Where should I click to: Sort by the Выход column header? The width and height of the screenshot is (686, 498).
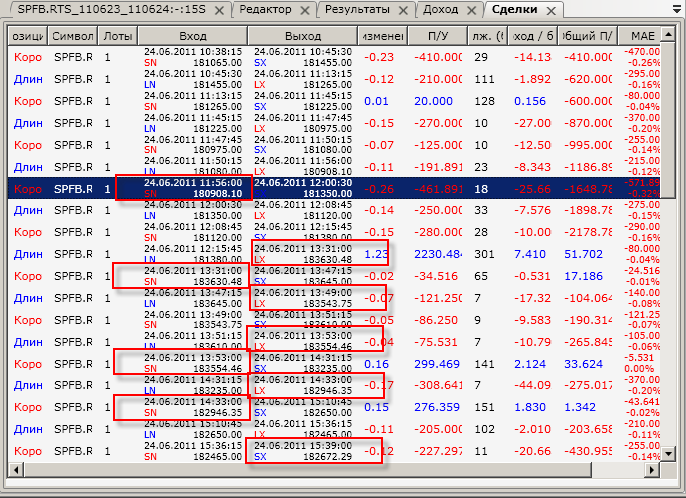[x=303, y=36]
